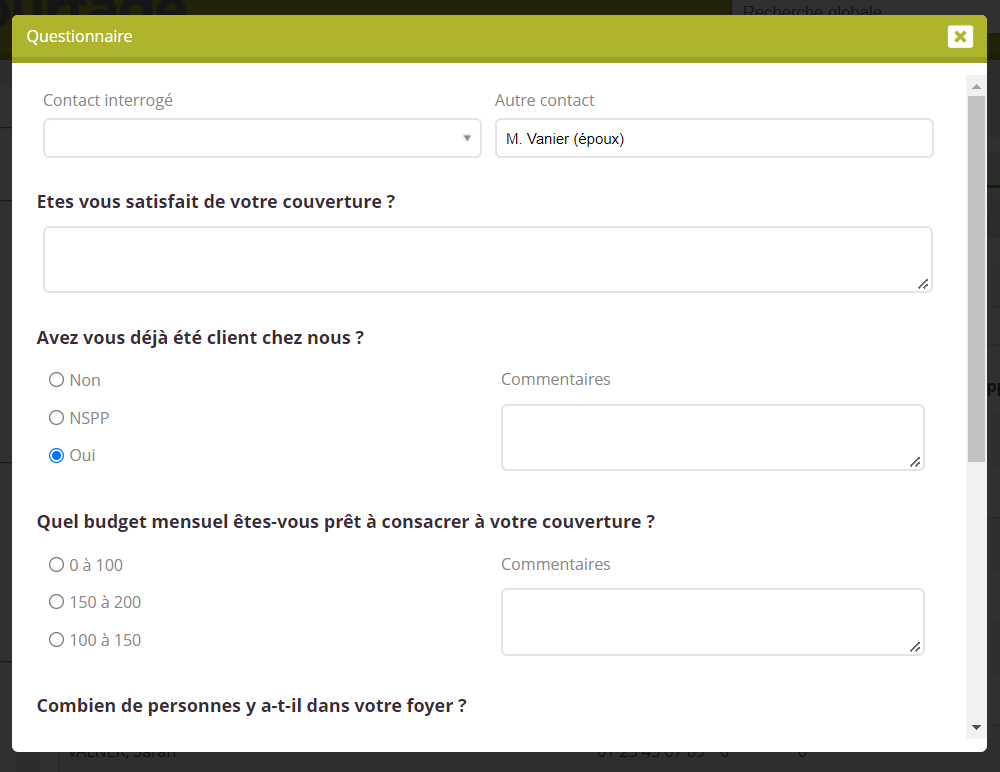Click into the Autre contact field
The width and height of the screenshot is (1000, 772).
click(x=713, y=138)
